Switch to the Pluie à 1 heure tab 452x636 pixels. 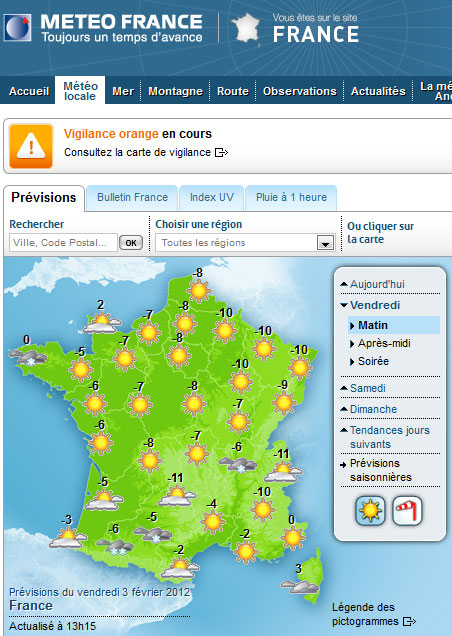point(291,198)
